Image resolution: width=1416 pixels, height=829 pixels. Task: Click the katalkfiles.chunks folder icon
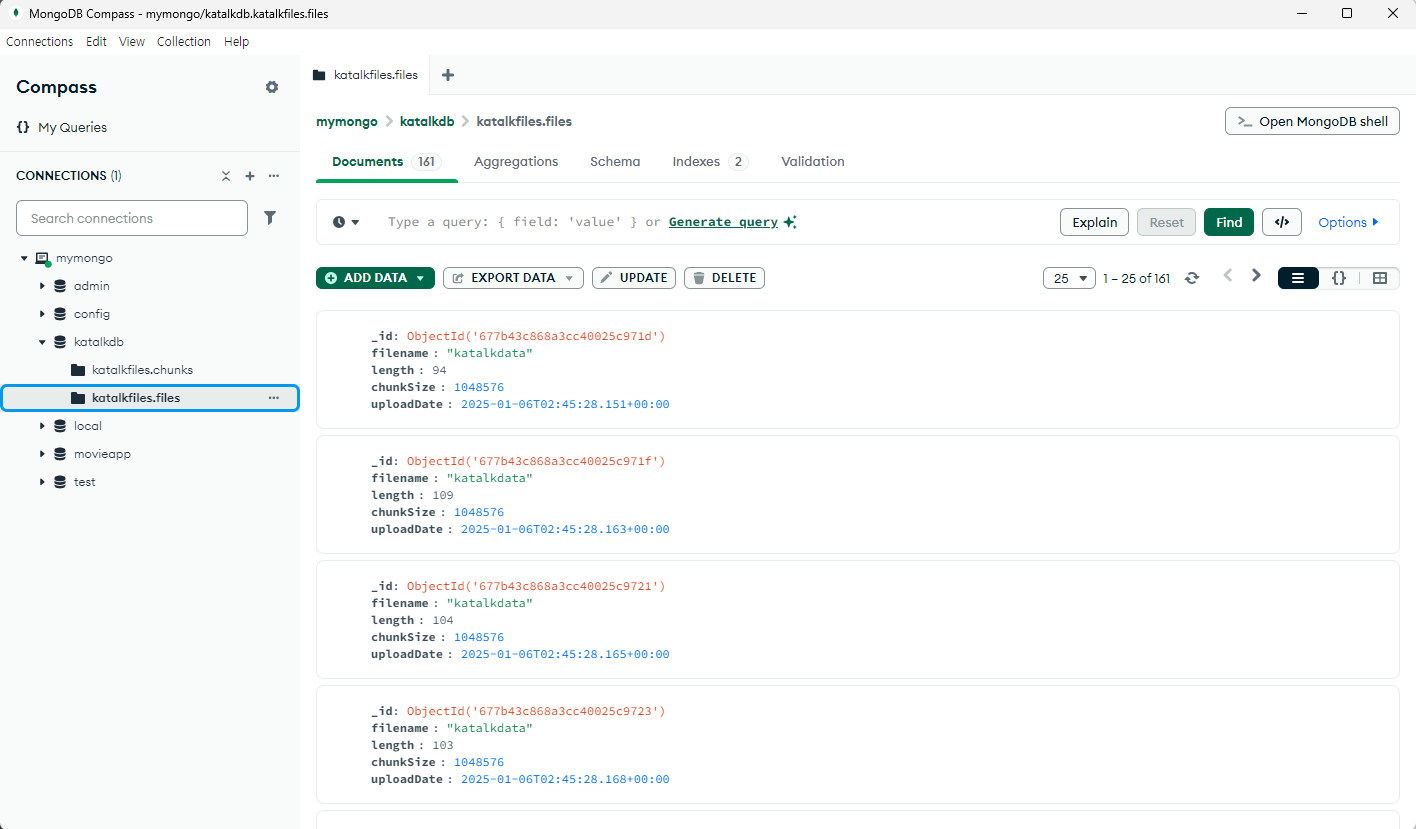click(78, 370)
